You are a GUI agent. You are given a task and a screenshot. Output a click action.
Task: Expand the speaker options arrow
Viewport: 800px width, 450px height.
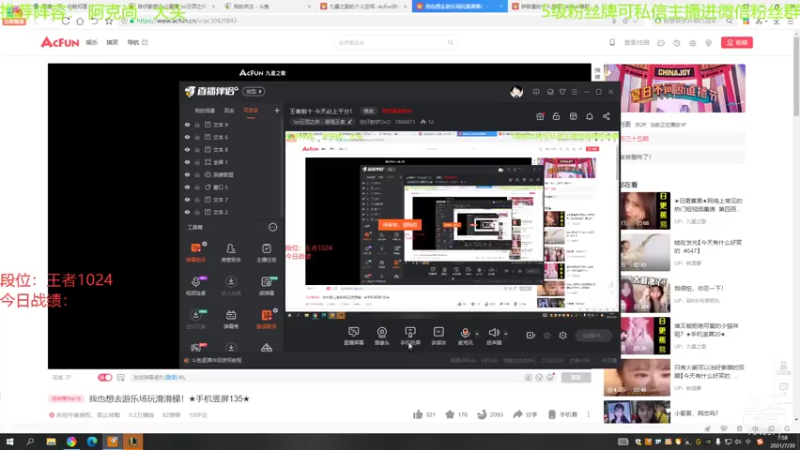(506, 334)
